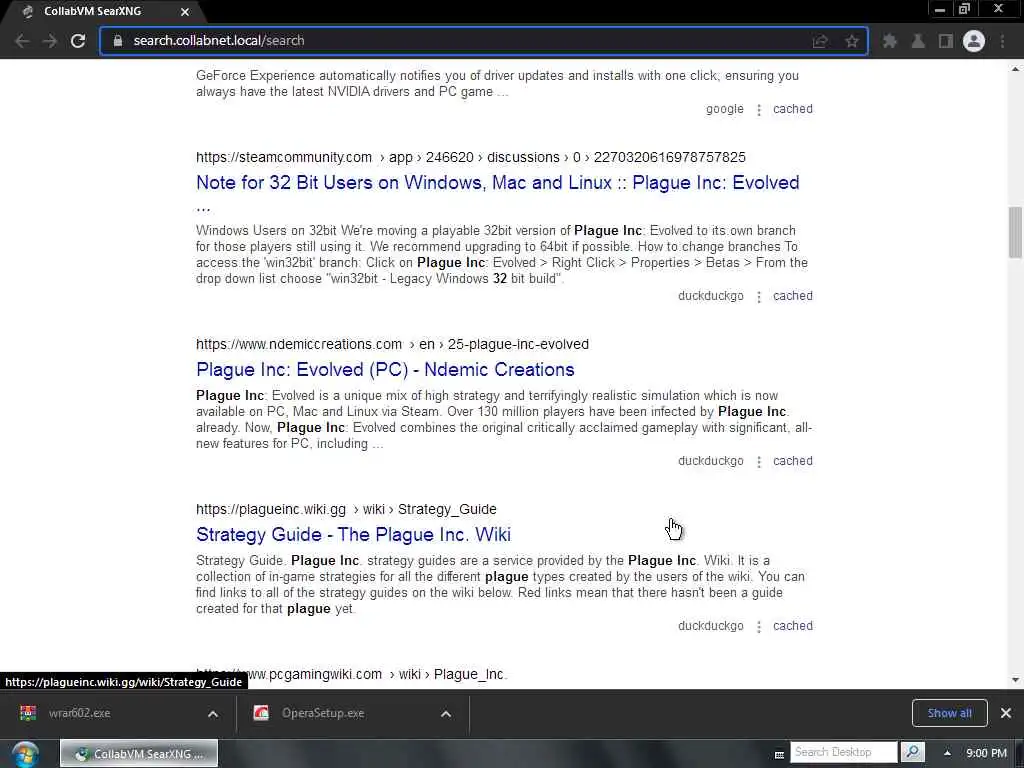
Task: Open three-dot options for google result
Action: (759, 110)
